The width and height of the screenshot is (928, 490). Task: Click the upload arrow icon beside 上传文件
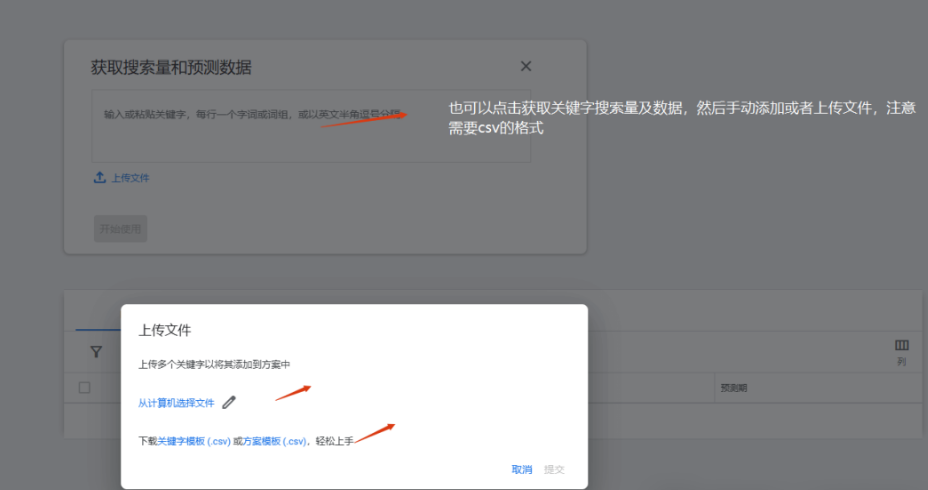coord(99,178)
